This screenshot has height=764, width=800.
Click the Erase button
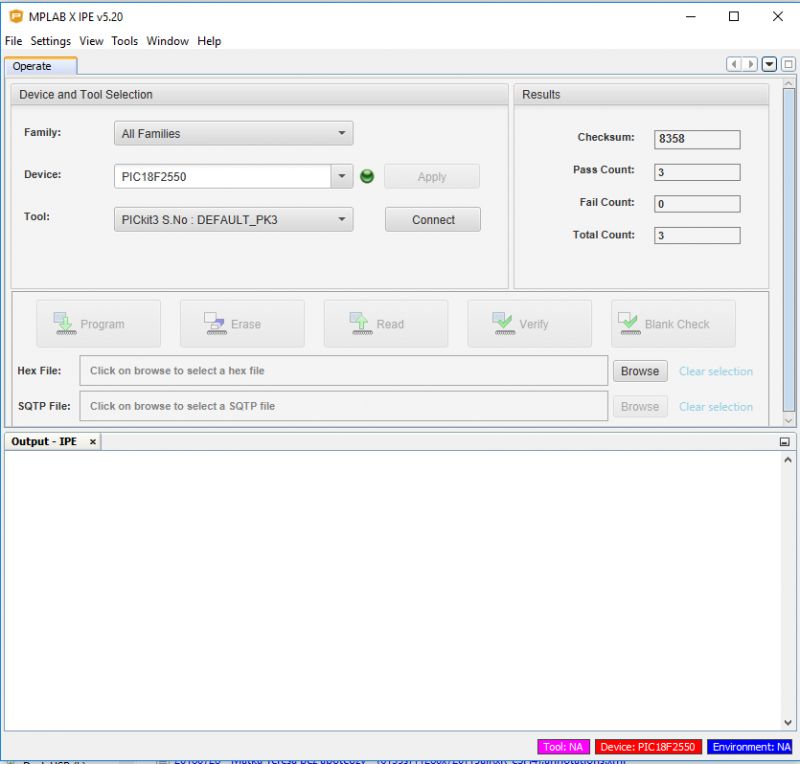click(242, 324)
